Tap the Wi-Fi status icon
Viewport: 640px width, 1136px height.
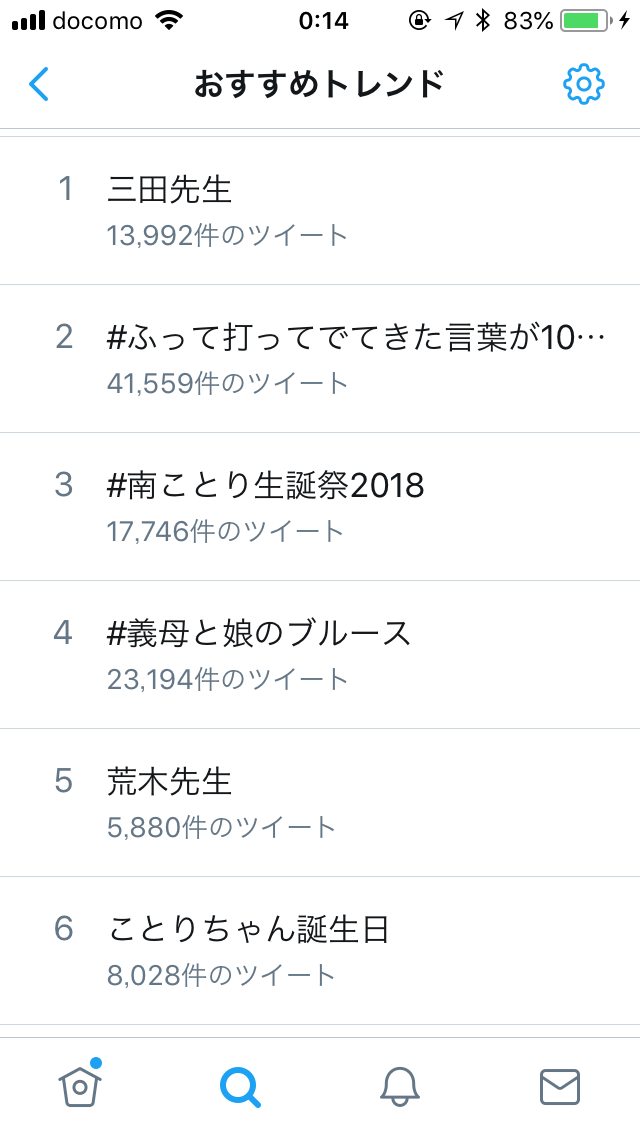(x=170, y=21)
